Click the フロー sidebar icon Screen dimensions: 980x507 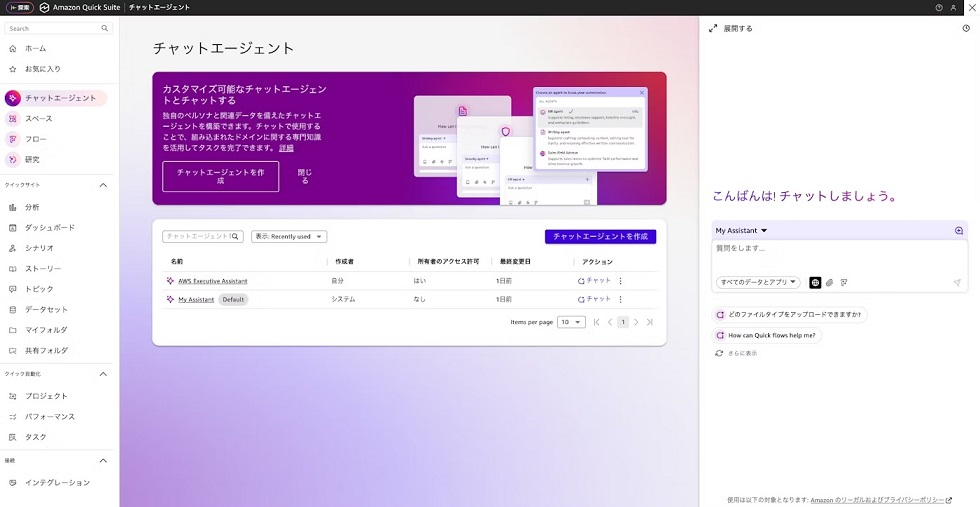12,139
